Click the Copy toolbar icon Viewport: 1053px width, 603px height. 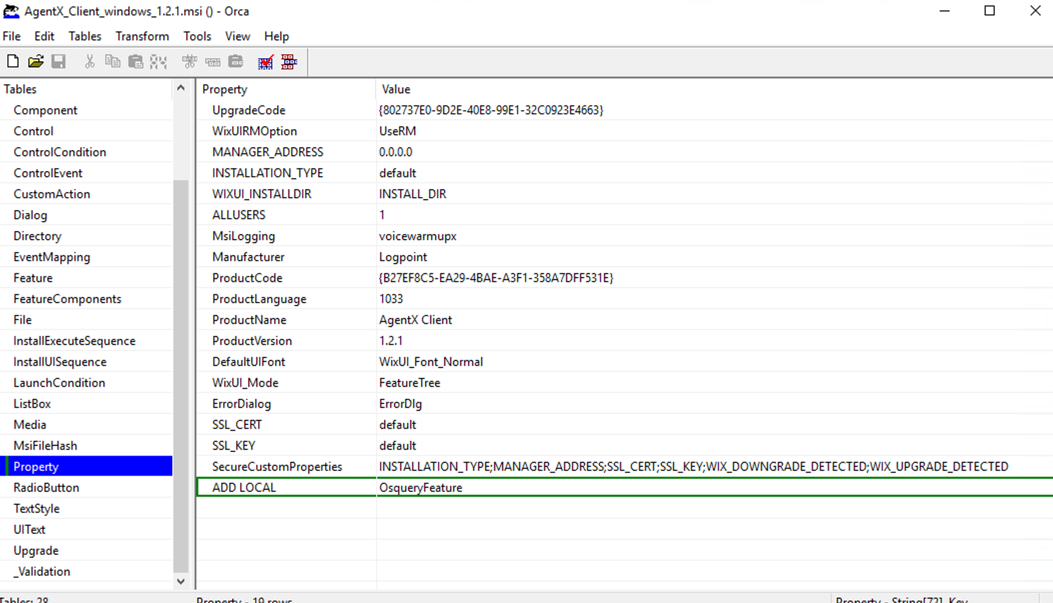click(113, 62)
